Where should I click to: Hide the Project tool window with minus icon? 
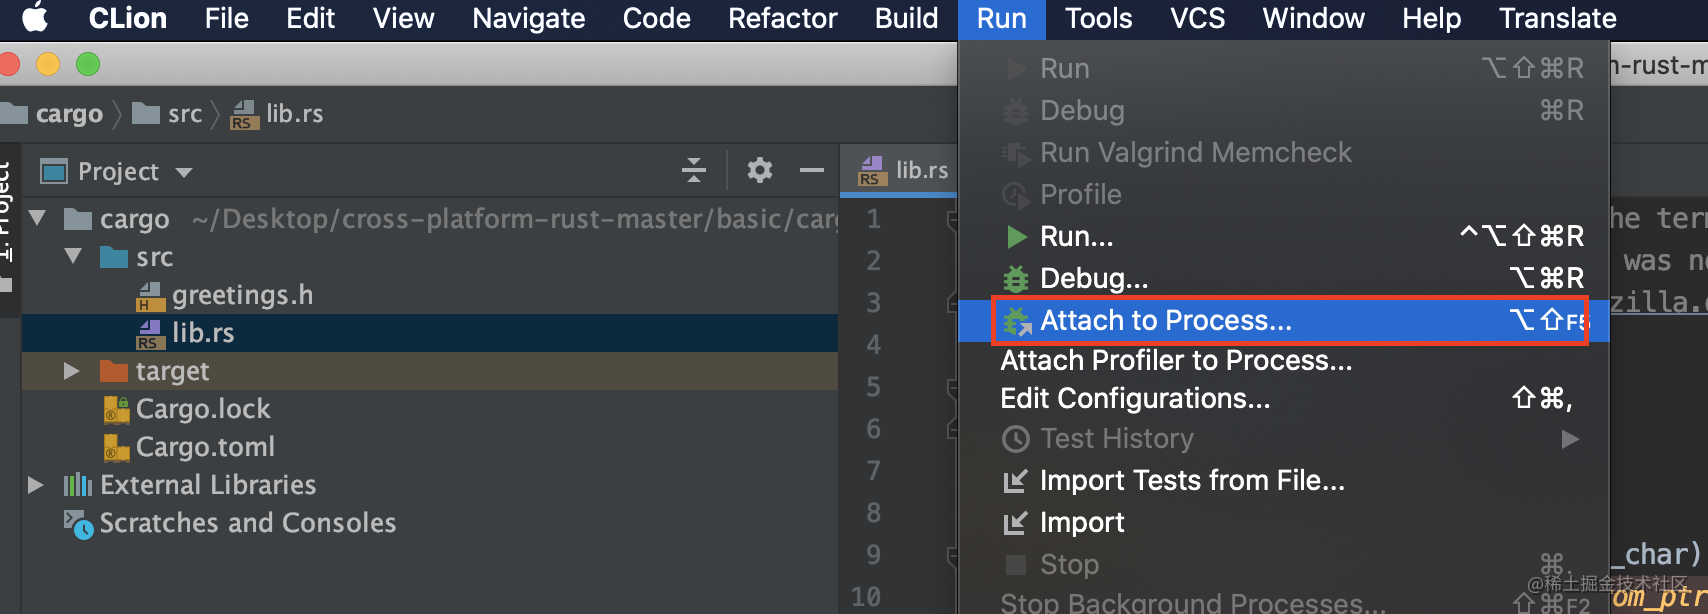click(x=812, y=171)
